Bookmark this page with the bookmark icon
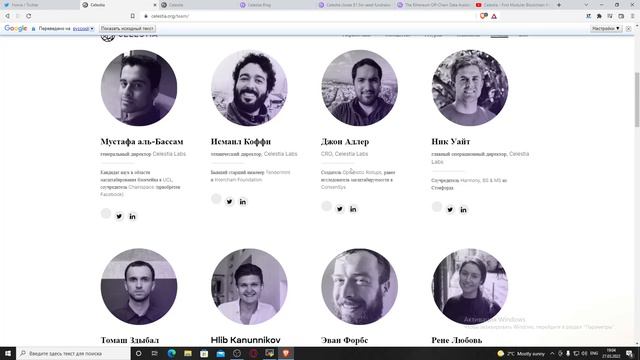This screenshot has width=640, height=360. [x=133, y=16]
